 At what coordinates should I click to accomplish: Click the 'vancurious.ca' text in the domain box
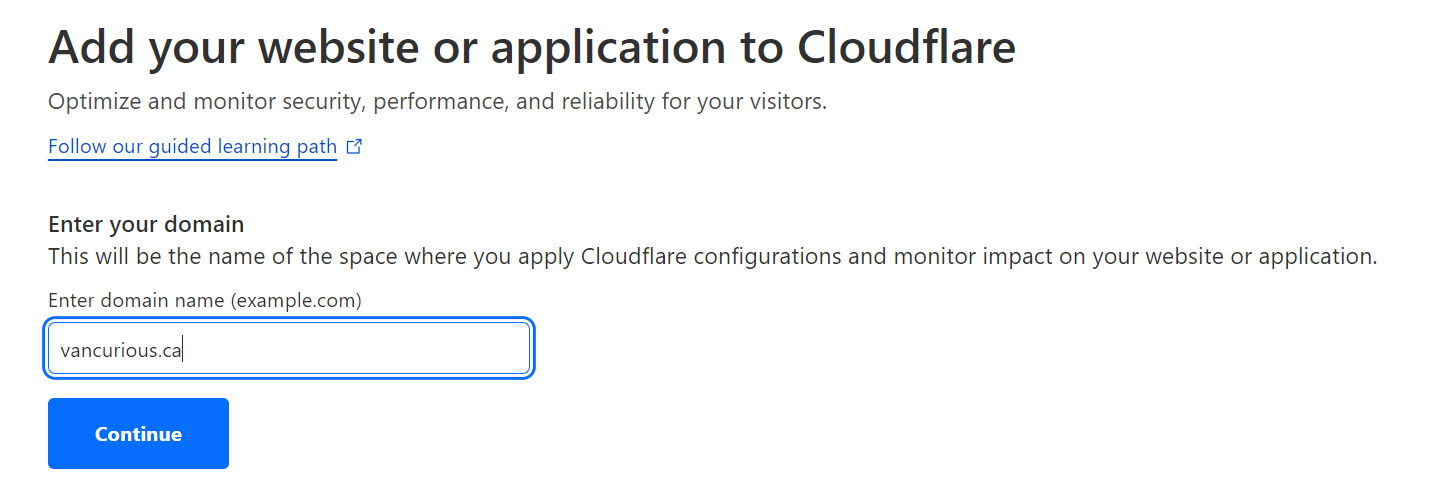pyautogui.click(x=120, y=350)
